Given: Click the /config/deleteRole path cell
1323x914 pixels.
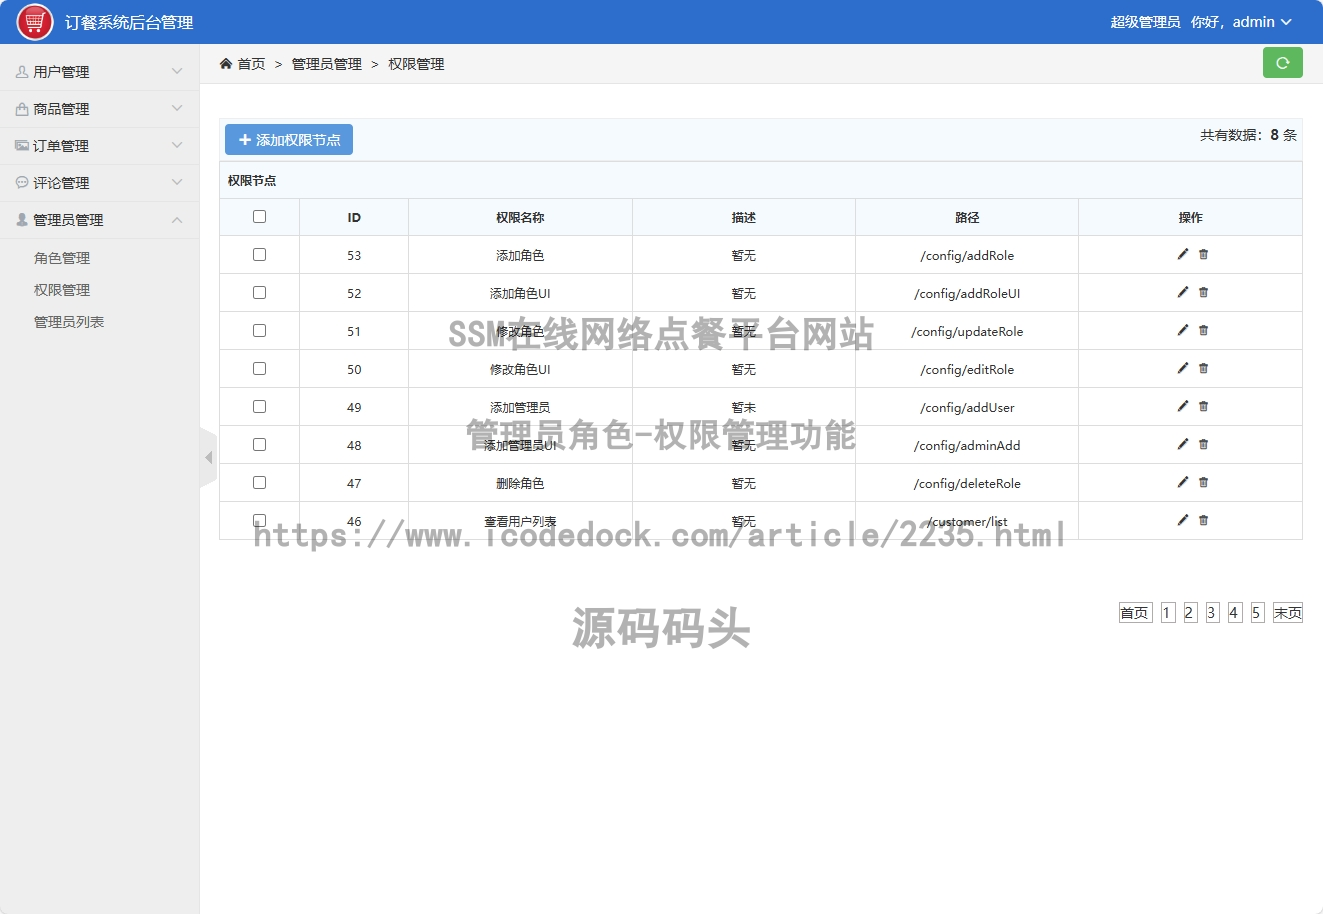Looking at the screenshot, I should 967,483.
